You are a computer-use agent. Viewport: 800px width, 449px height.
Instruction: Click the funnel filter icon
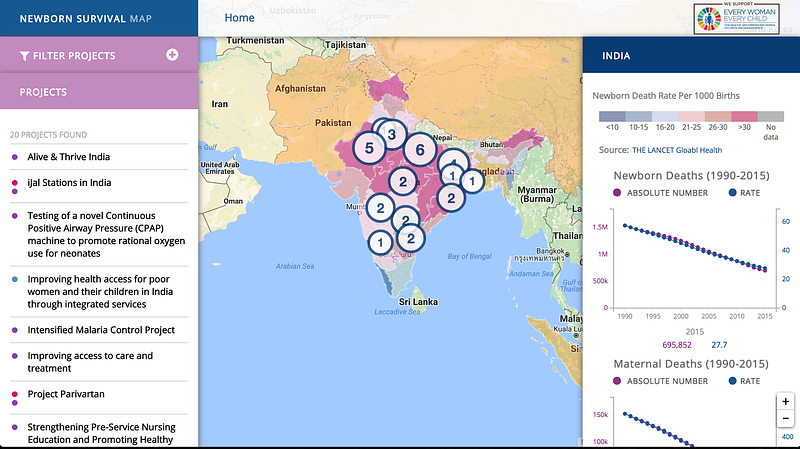click(x=24, y=56)
